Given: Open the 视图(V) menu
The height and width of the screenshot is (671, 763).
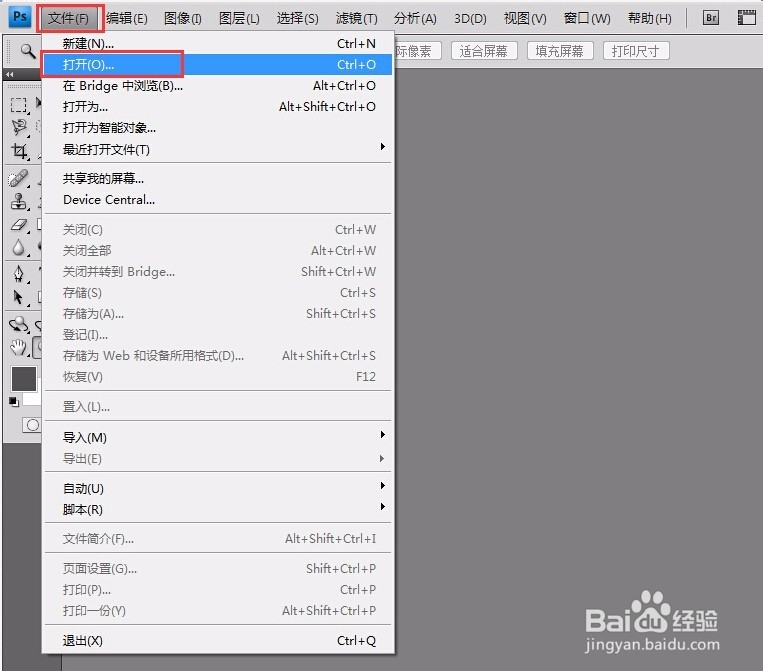Looking at the screenshot, I should click(x=525, y=18).
